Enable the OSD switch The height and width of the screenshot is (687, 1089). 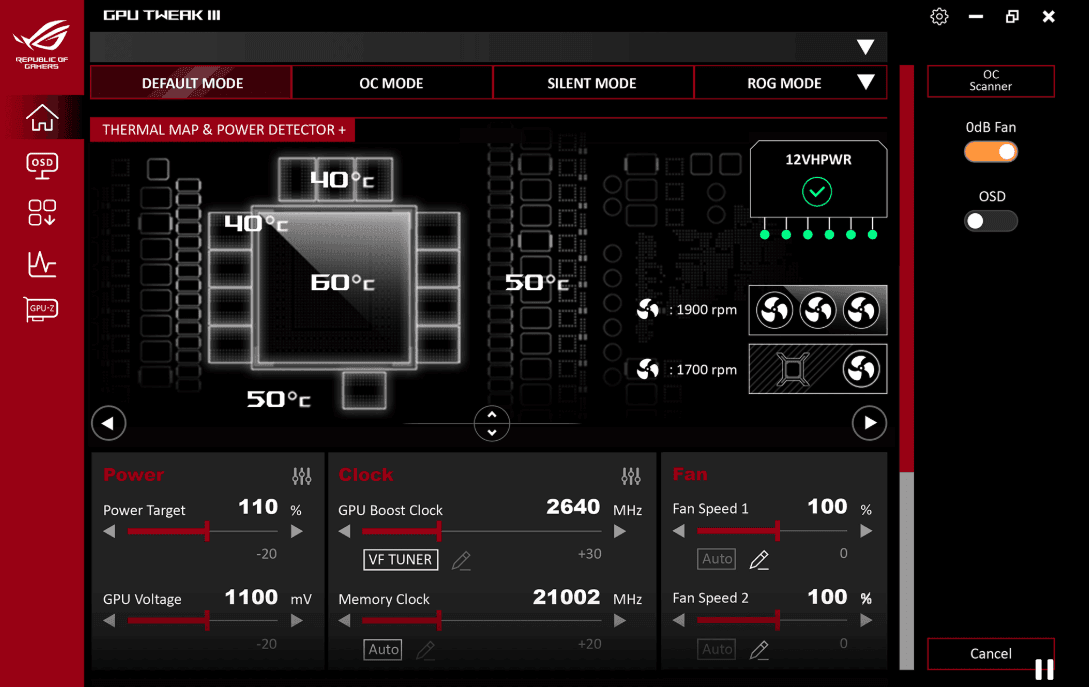(x=990, y=221)
